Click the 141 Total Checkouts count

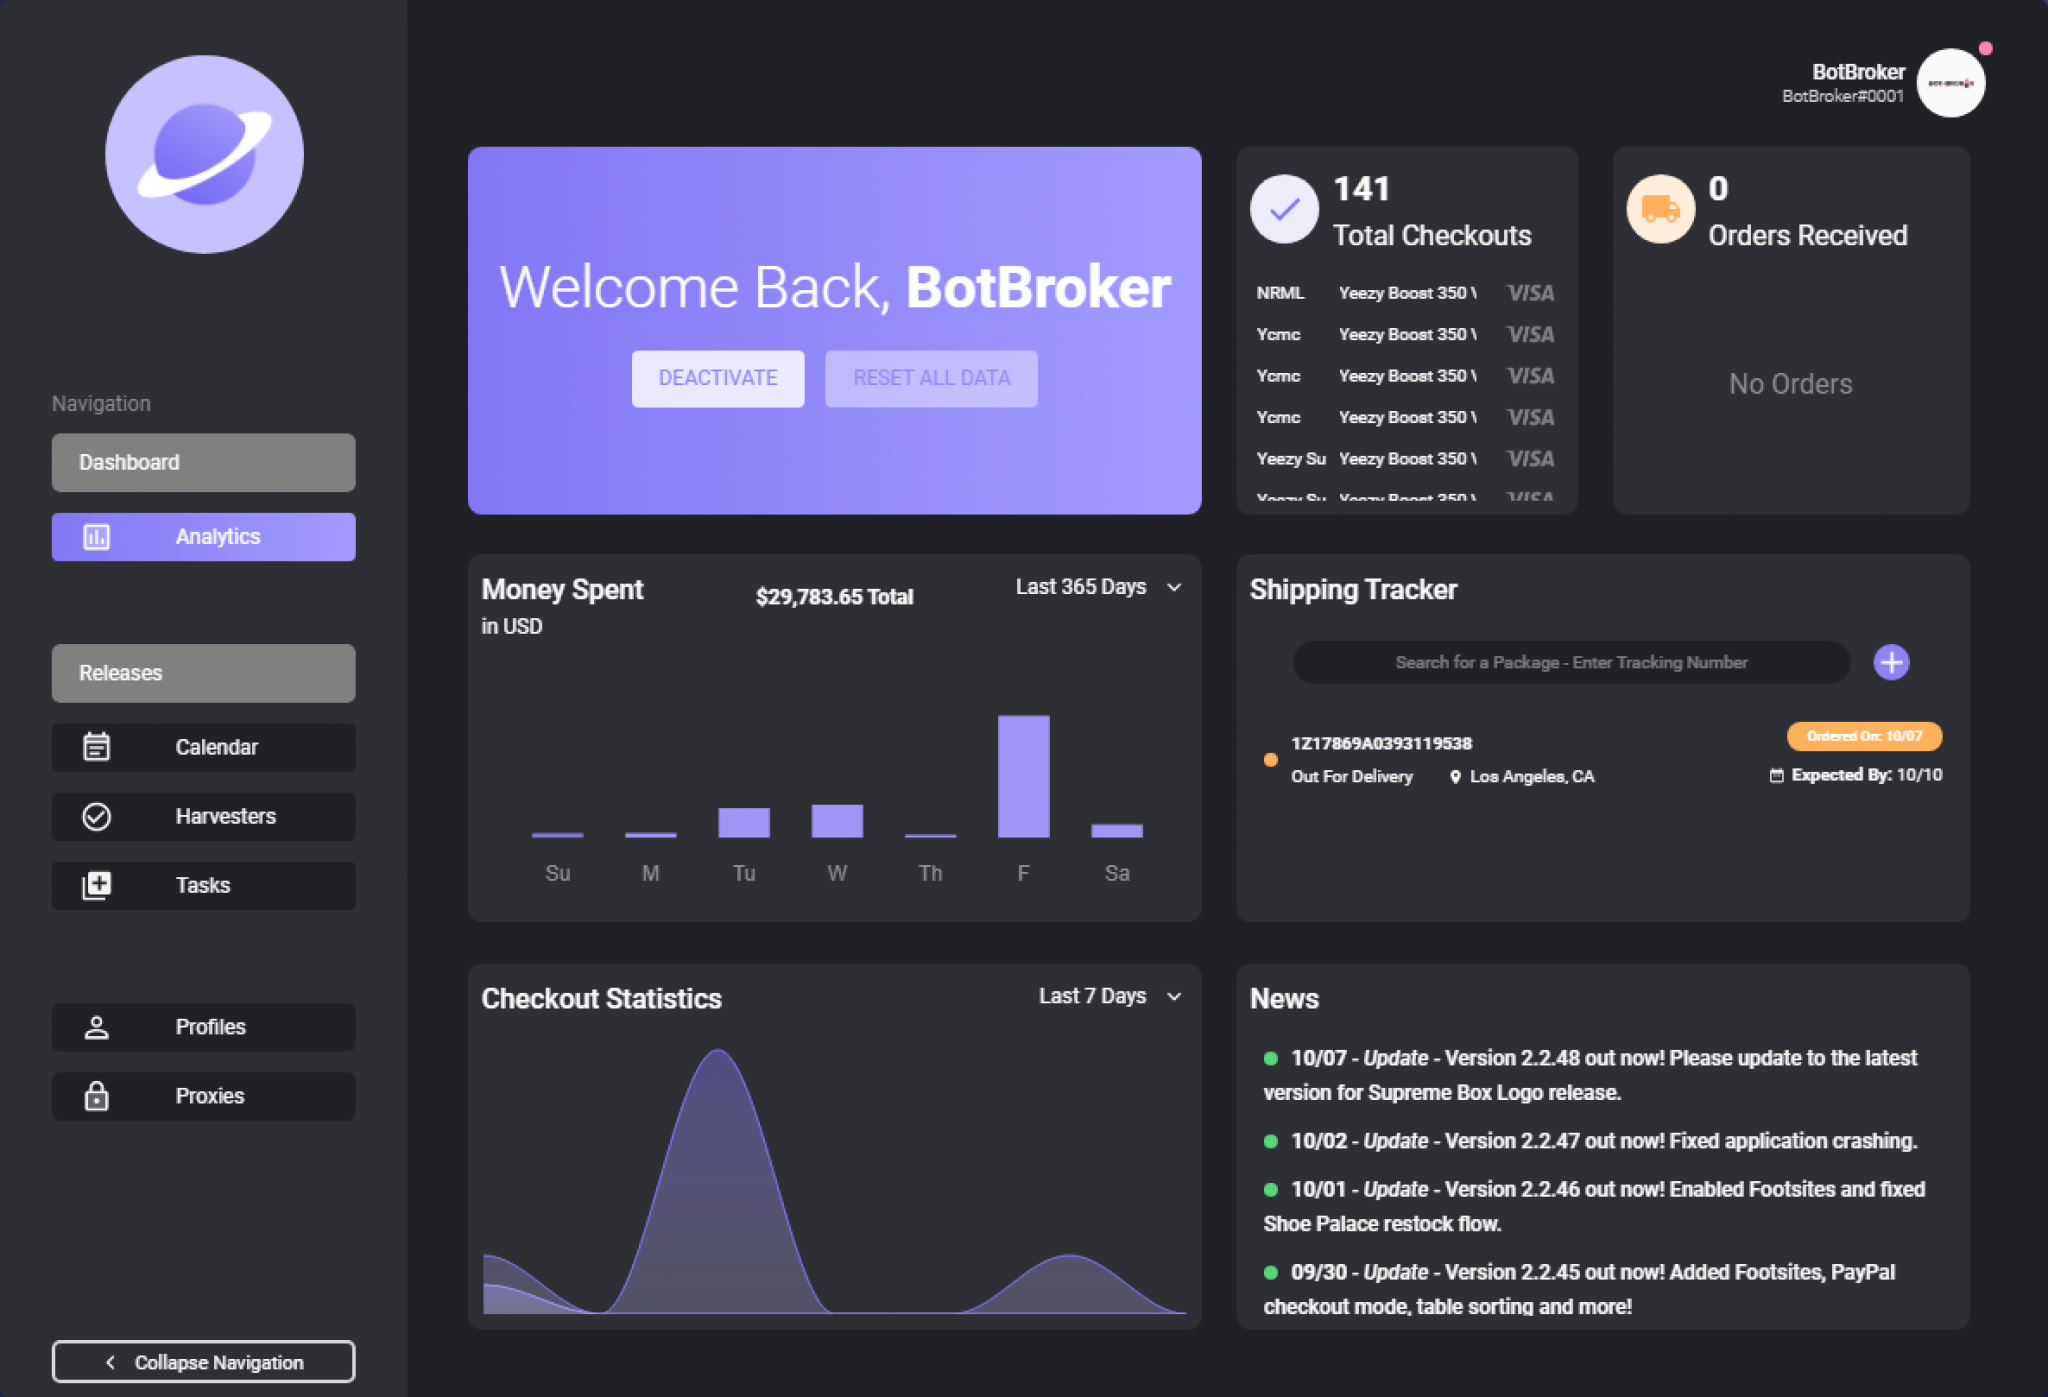click(1362, 189)
